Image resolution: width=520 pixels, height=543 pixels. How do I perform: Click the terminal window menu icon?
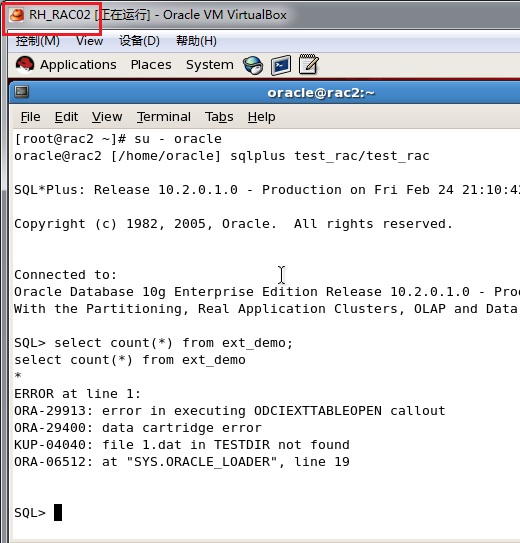[x=22, y=92]
